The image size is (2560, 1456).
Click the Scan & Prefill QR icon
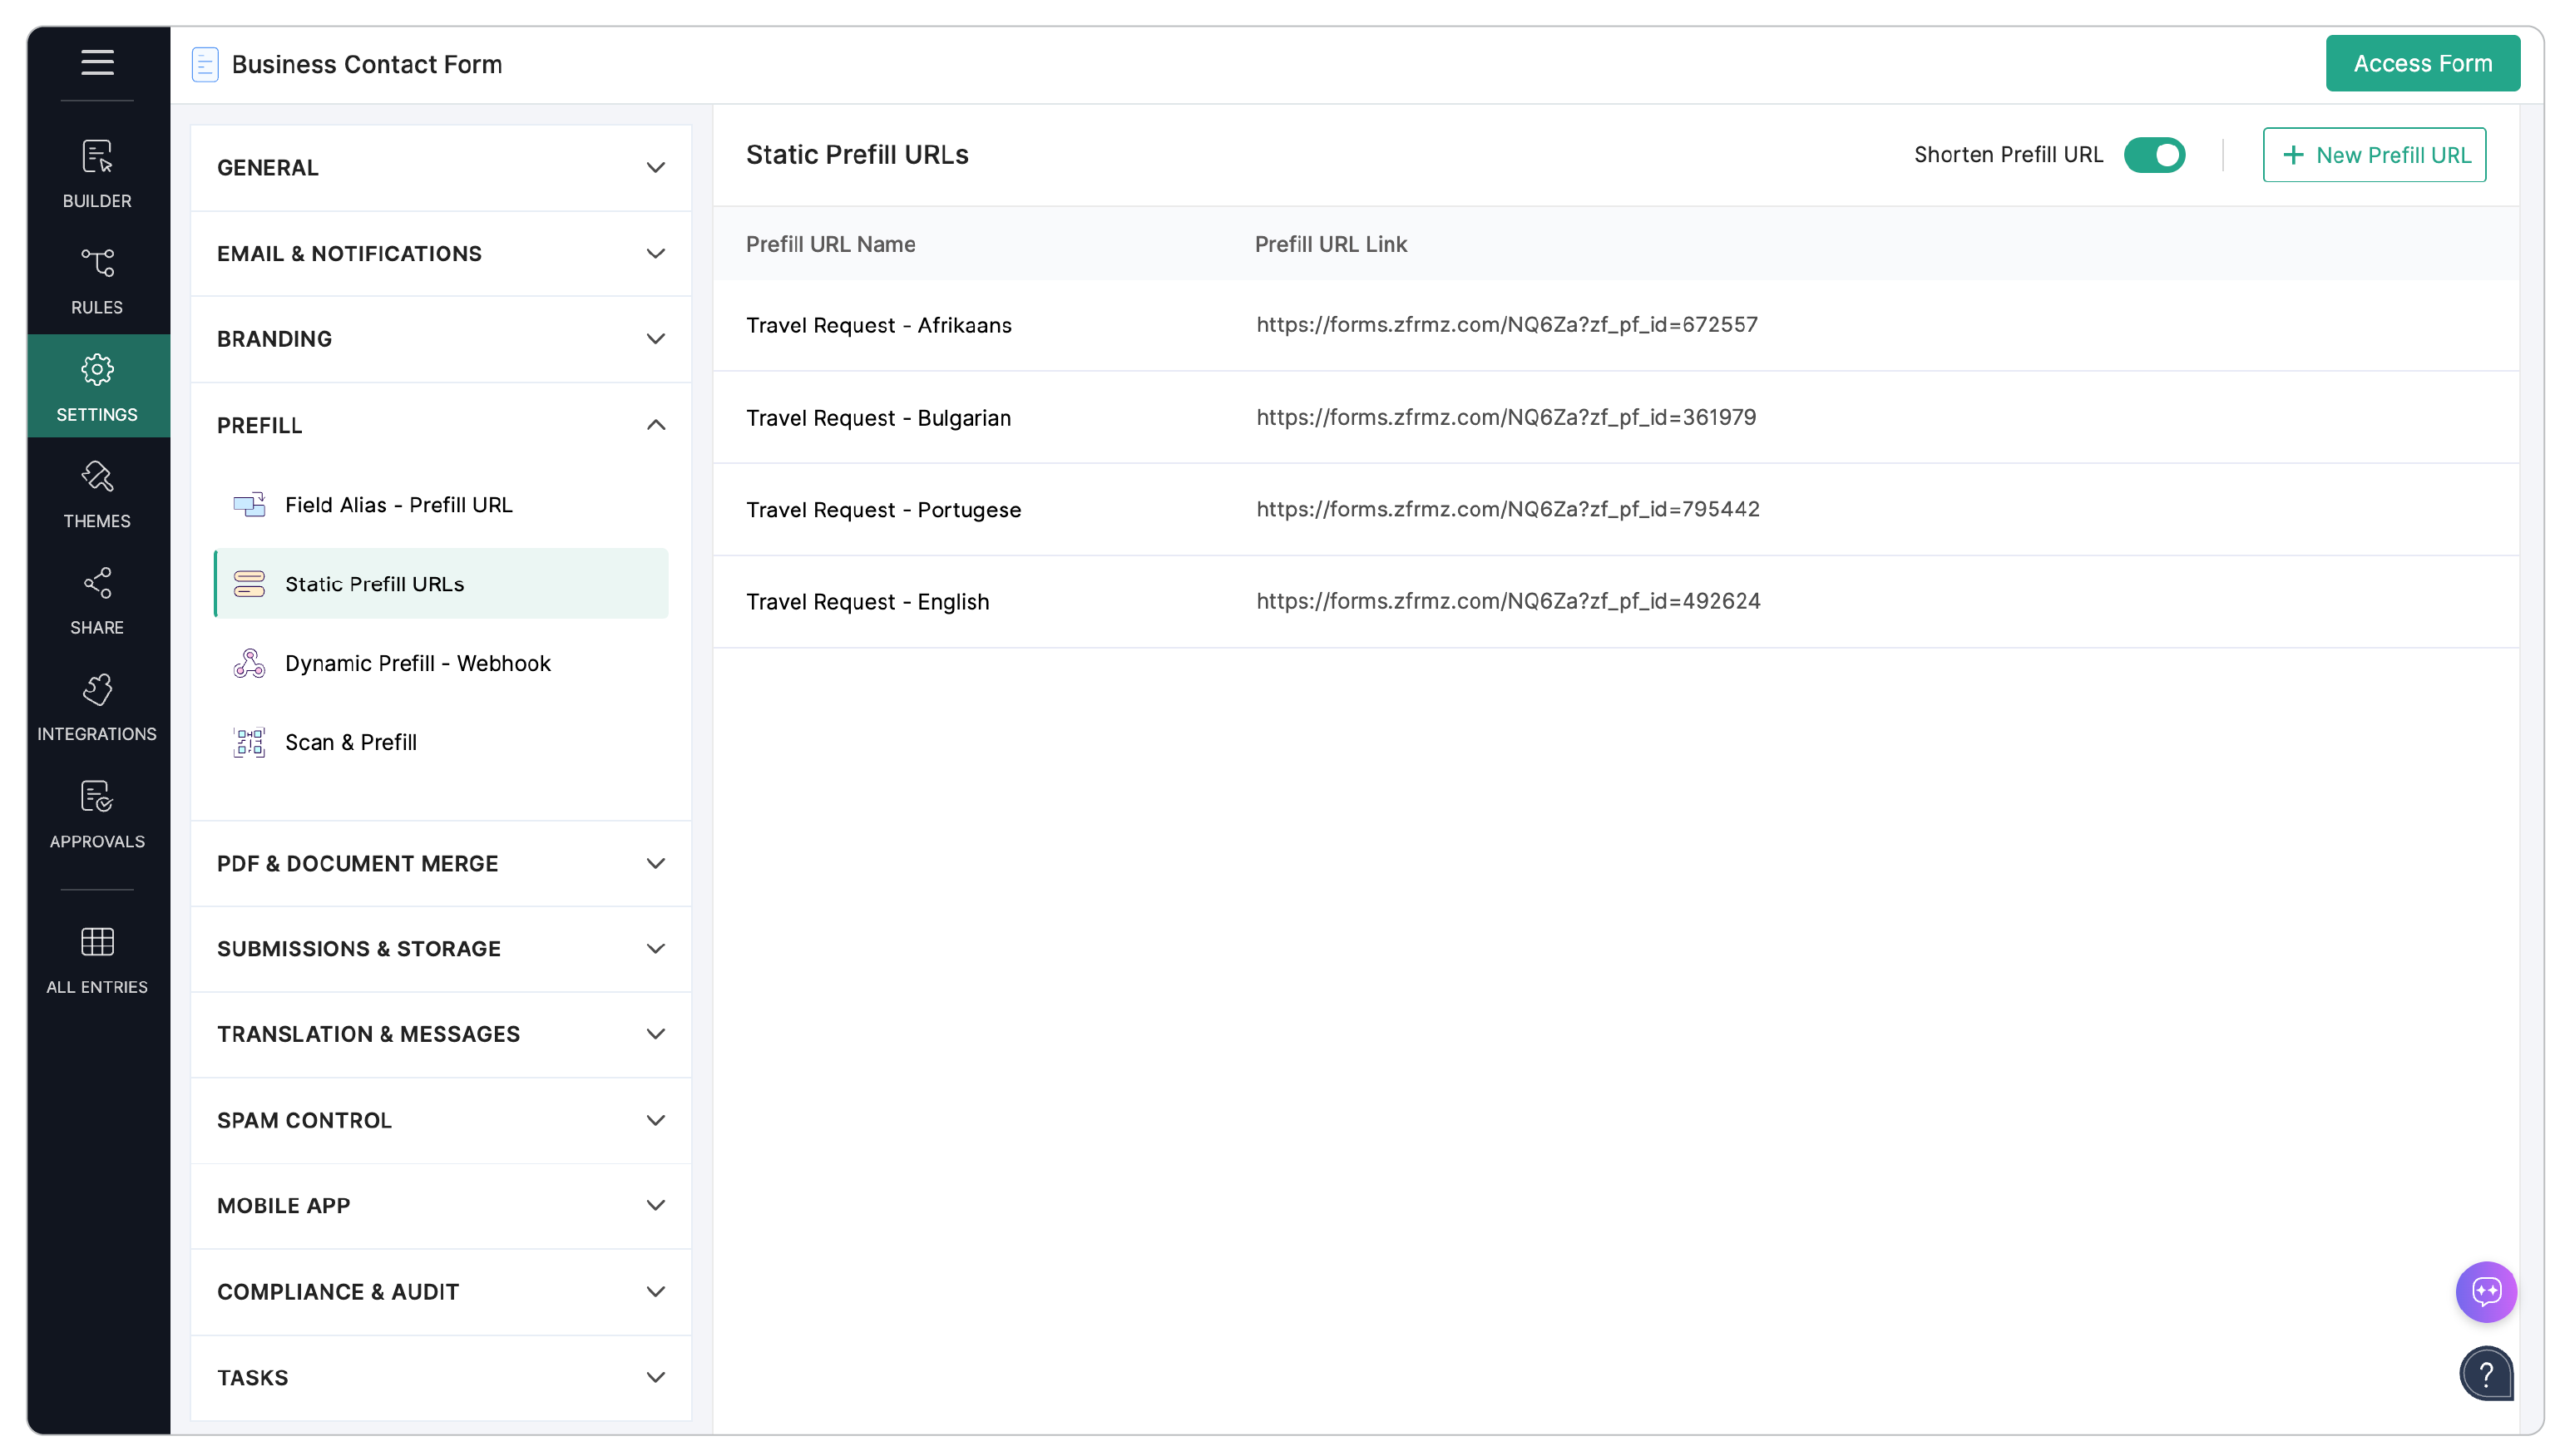pyautogui.click(x=247, y=742)
